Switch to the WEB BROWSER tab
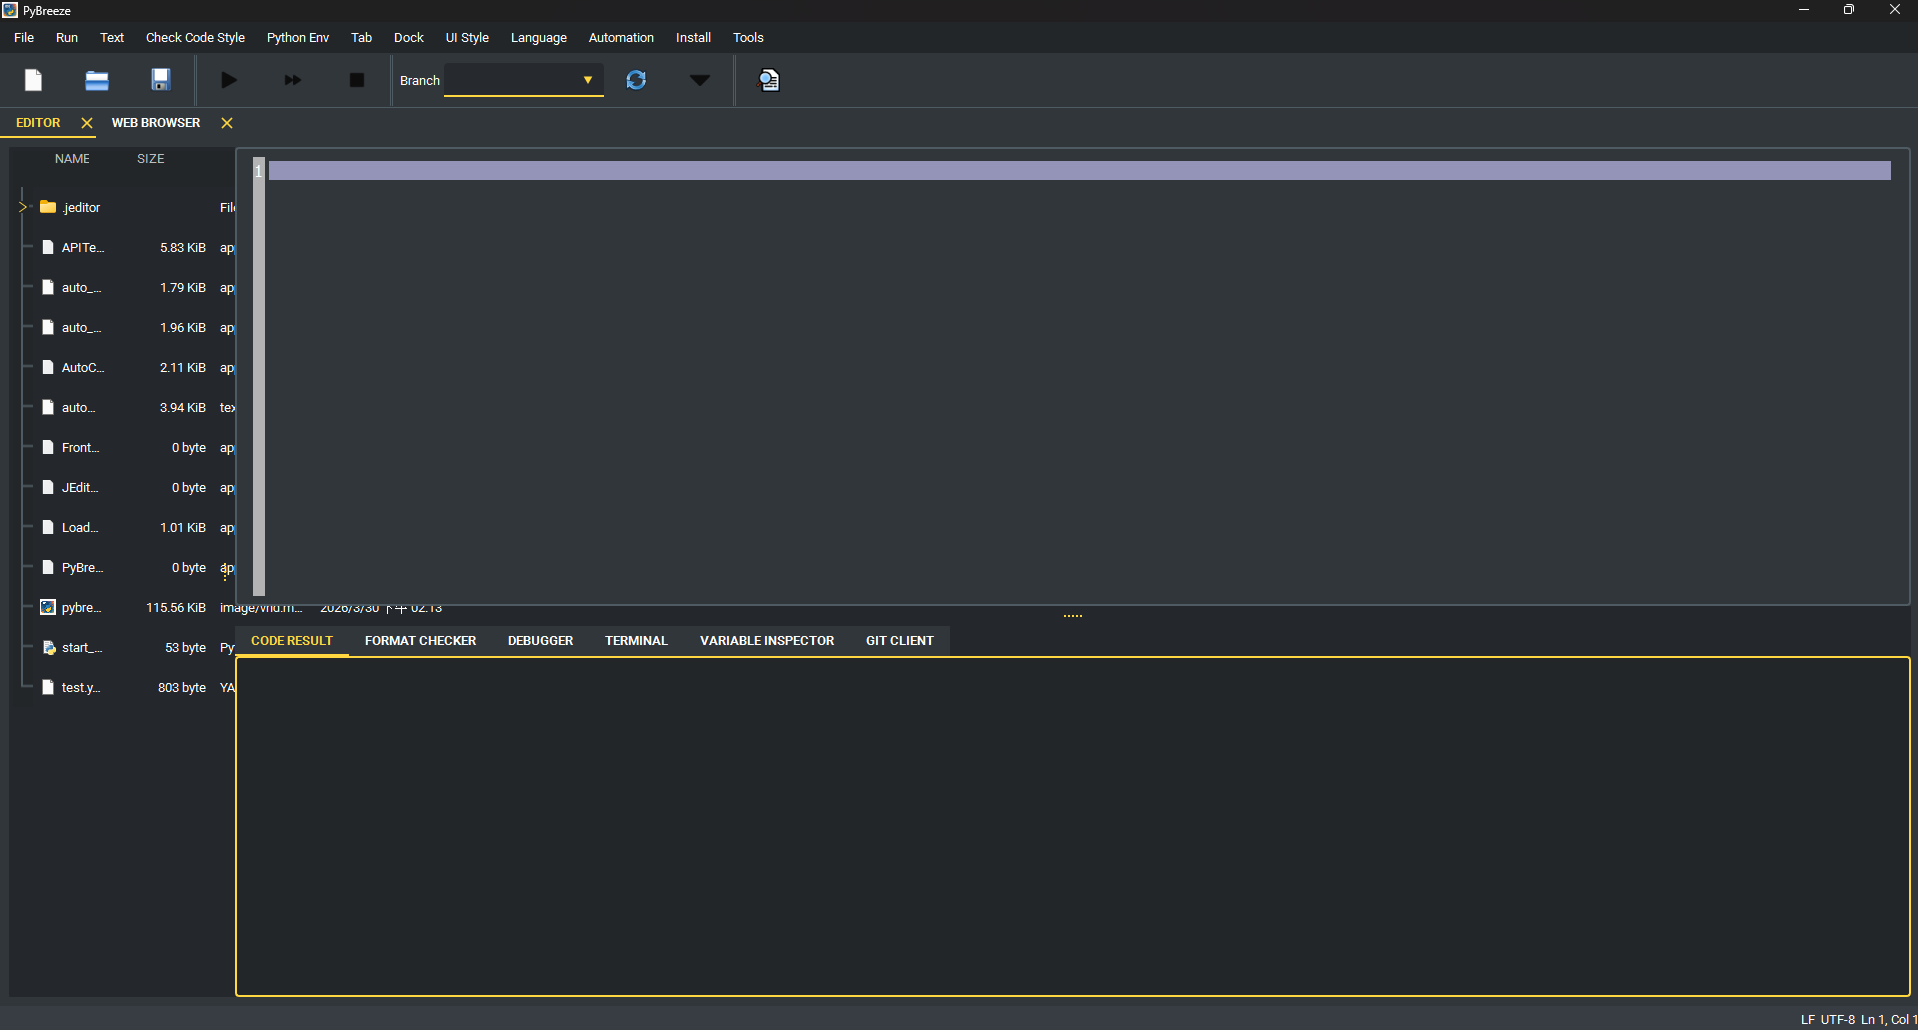 [x=156, y=123]
